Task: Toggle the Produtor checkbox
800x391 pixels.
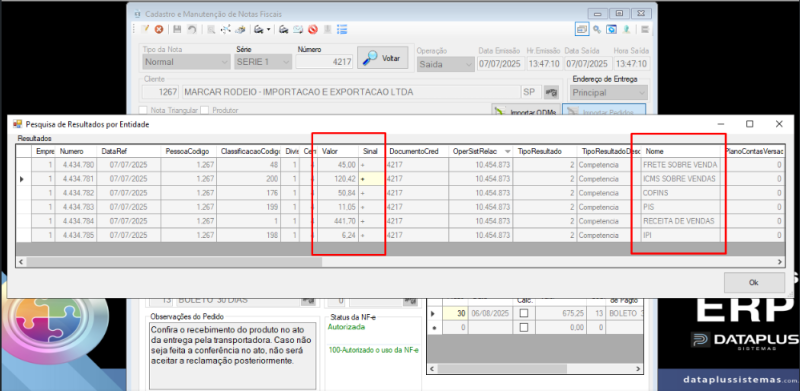Action: [205, 110]
